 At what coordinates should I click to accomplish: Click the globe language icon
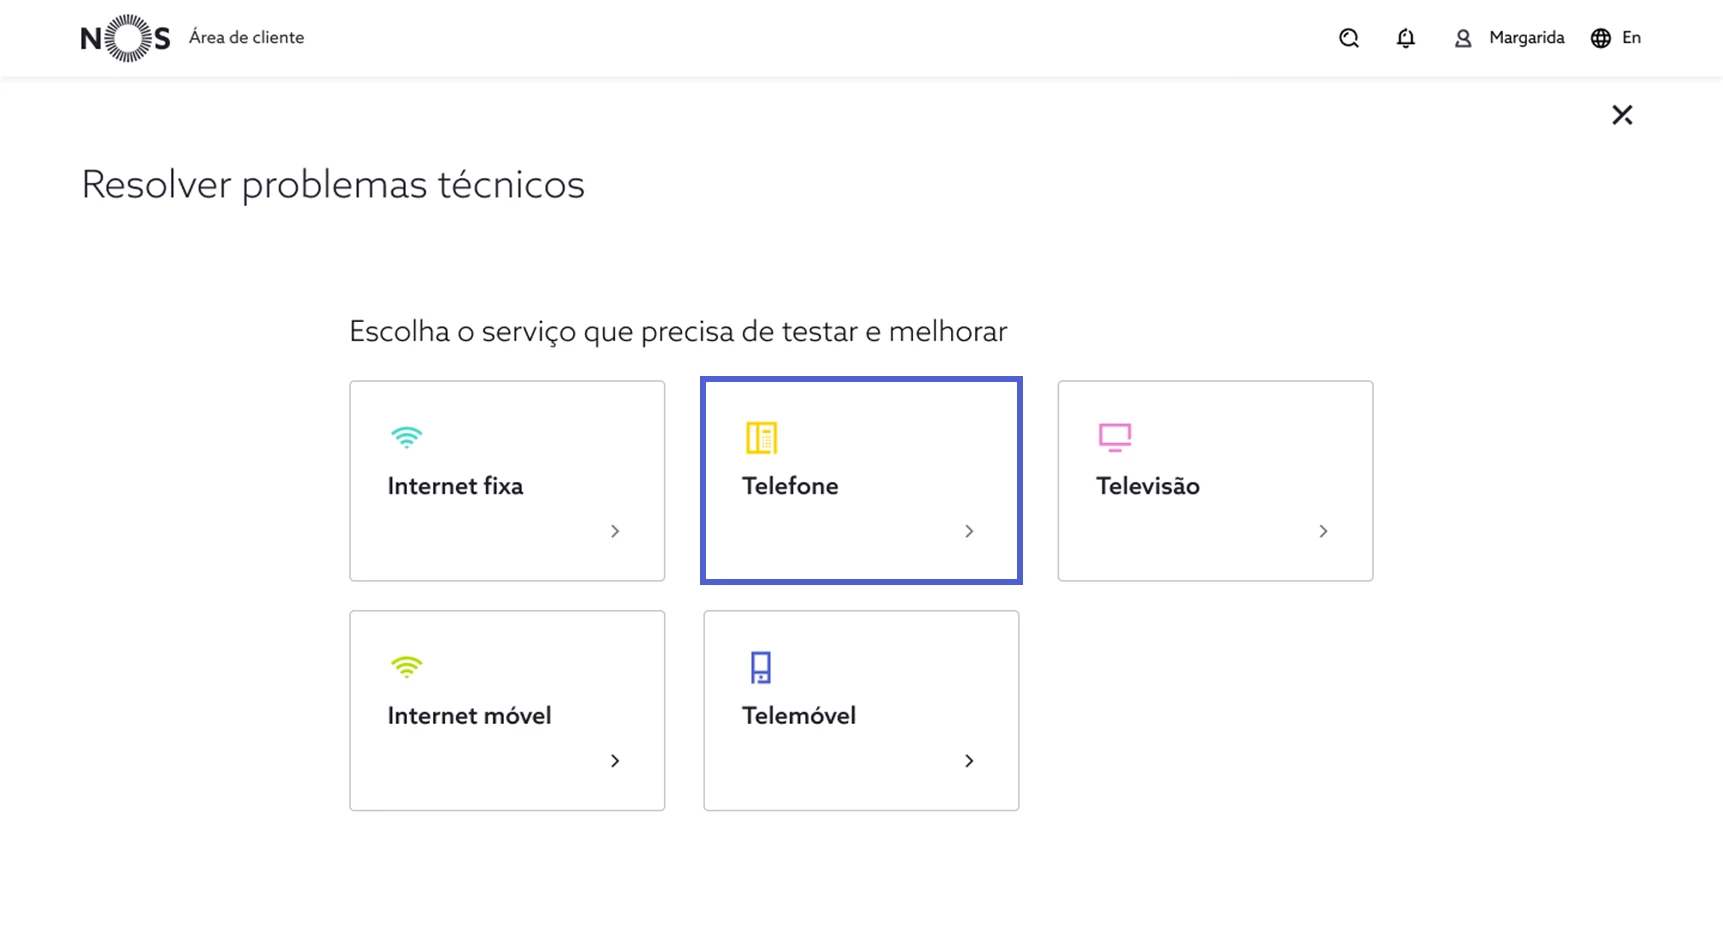1601,38
